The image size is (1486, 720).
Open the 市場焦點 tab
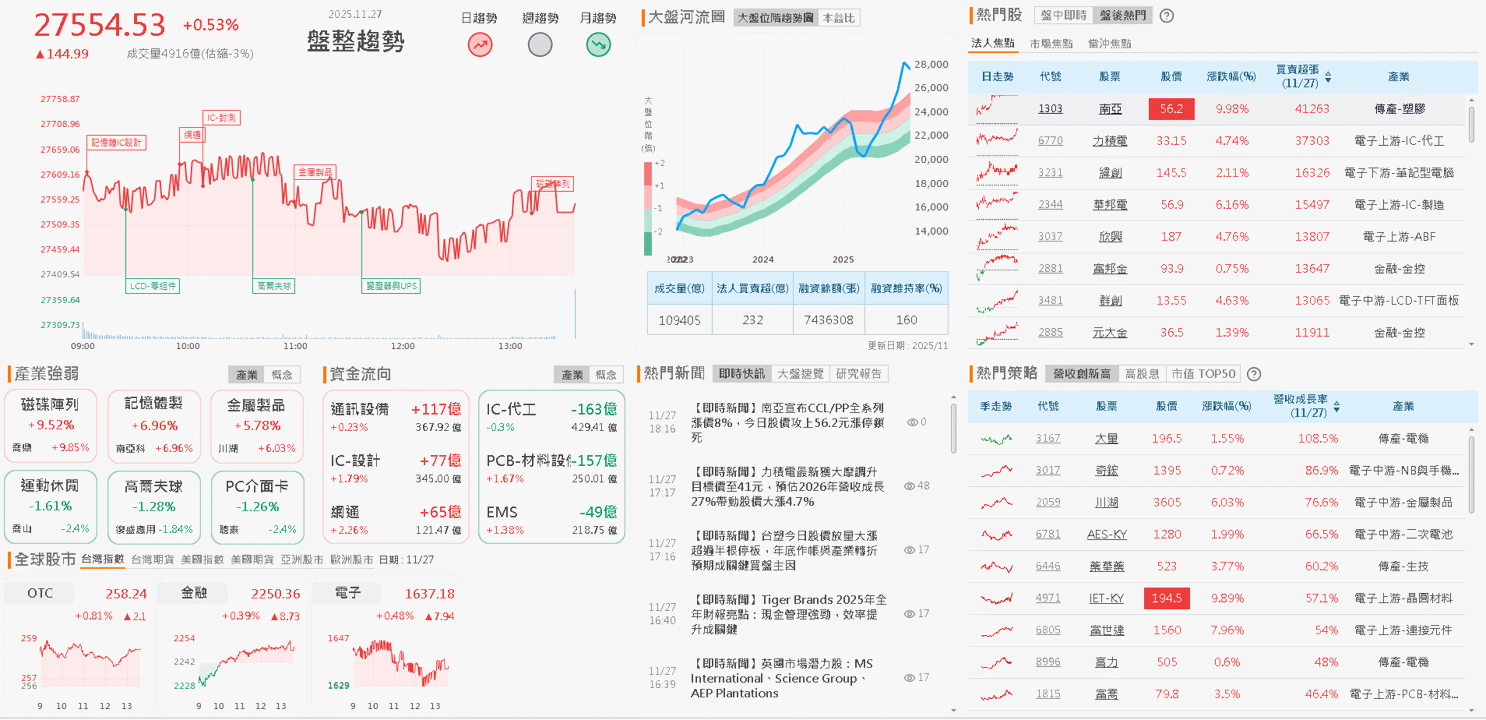pyautogui.click(x=1051, y=44)
